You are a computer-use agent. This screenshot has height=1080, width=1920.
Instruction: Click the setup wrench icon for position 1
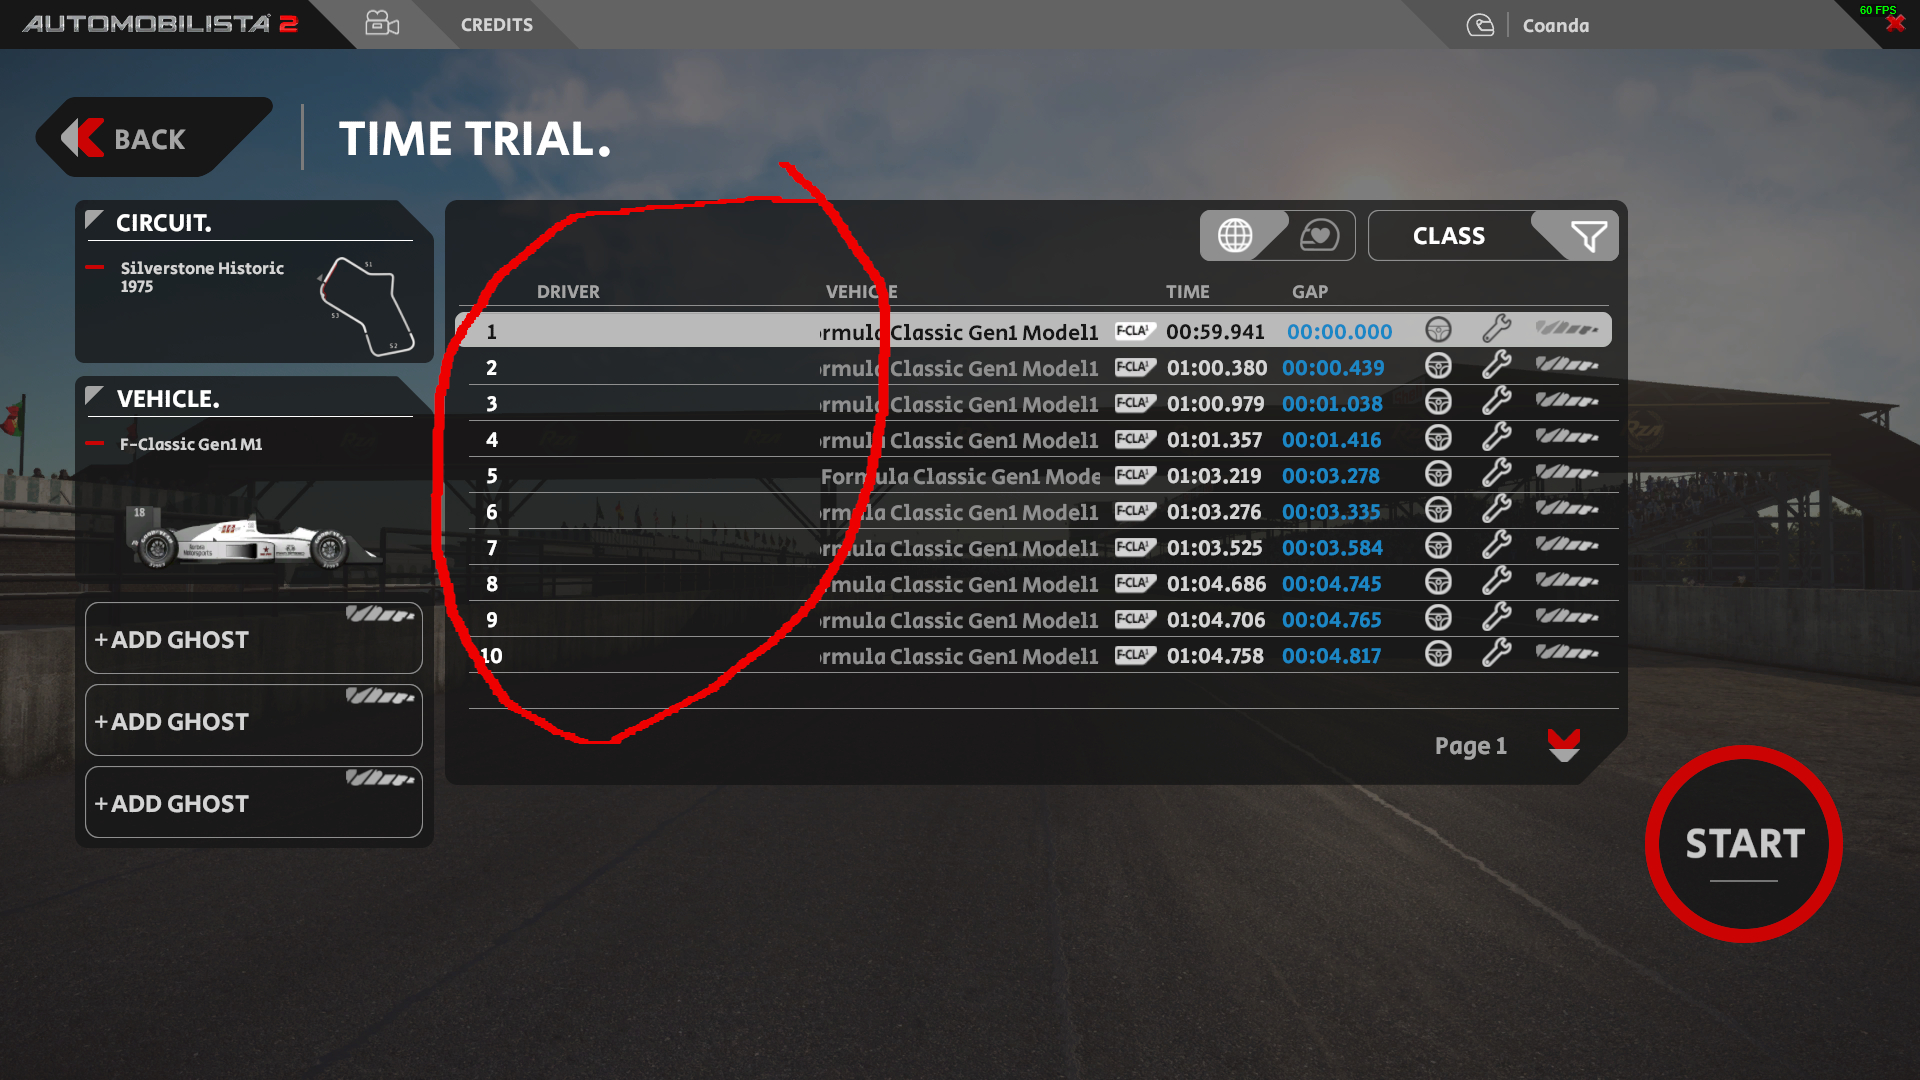(x=1499, y=330)
